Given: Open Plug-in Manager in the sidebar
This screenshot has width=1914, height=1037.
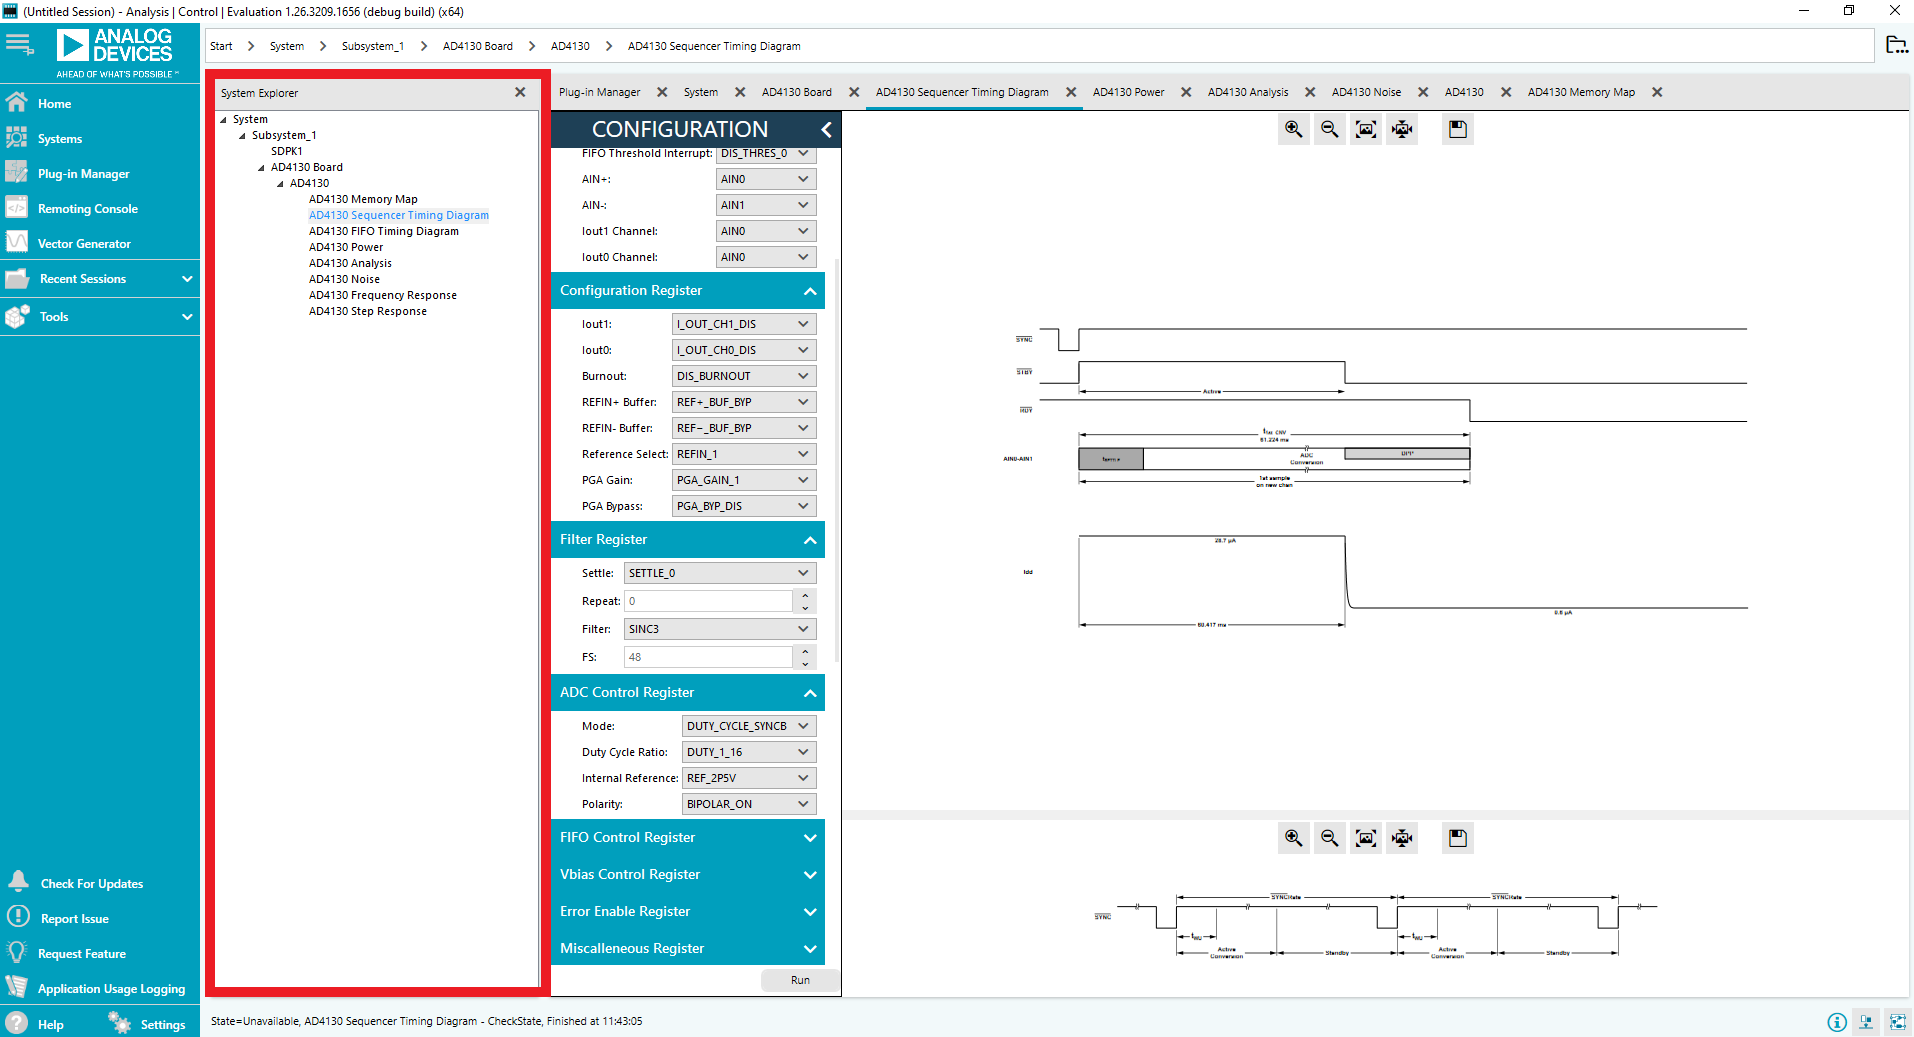Looking at the screenshot, I should [83, 174].
